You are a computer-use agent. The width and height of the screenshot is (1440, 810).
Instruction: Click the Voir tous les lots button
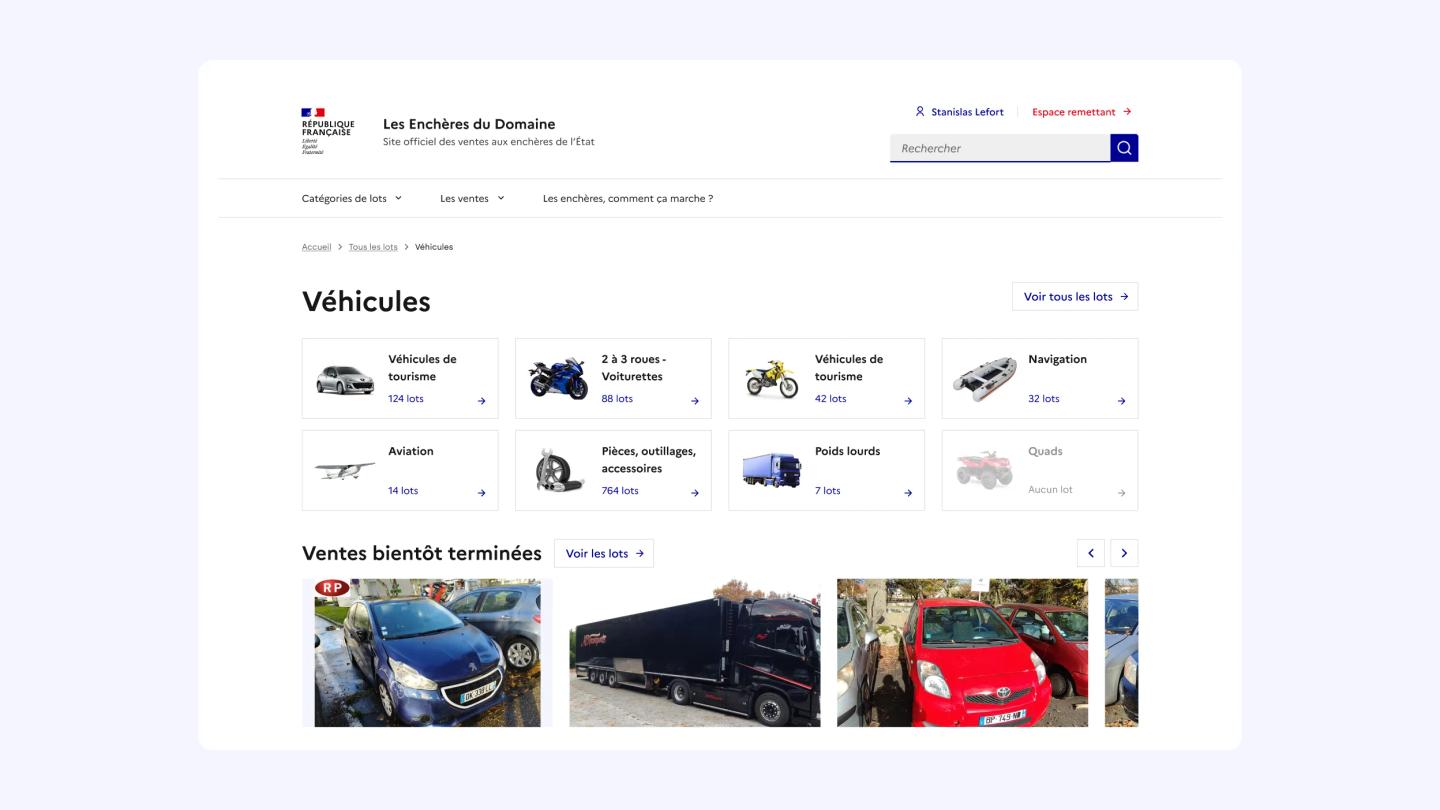(1075, 297)
